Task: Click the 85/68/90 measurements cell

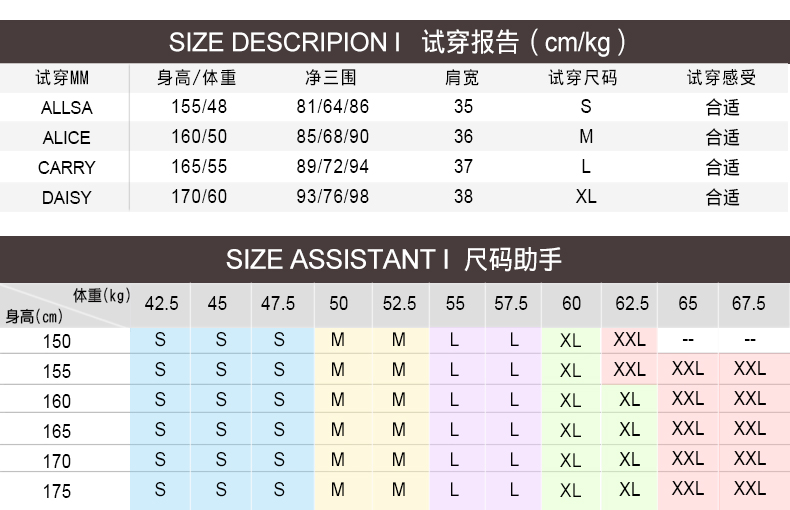Action: (x=332, y=137)
